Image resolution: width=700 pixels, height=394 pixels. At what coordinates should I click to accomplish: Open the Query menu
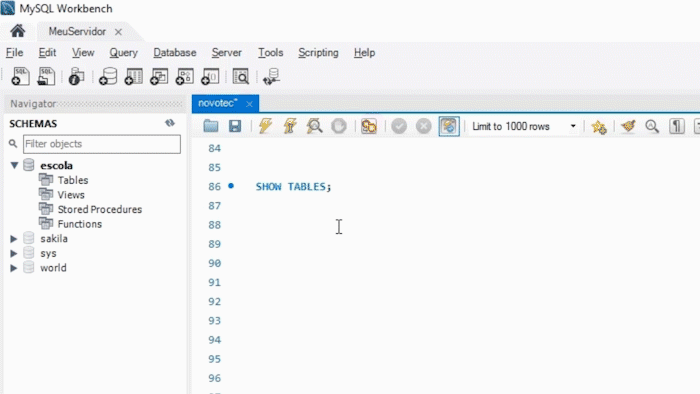coord(124,53)
